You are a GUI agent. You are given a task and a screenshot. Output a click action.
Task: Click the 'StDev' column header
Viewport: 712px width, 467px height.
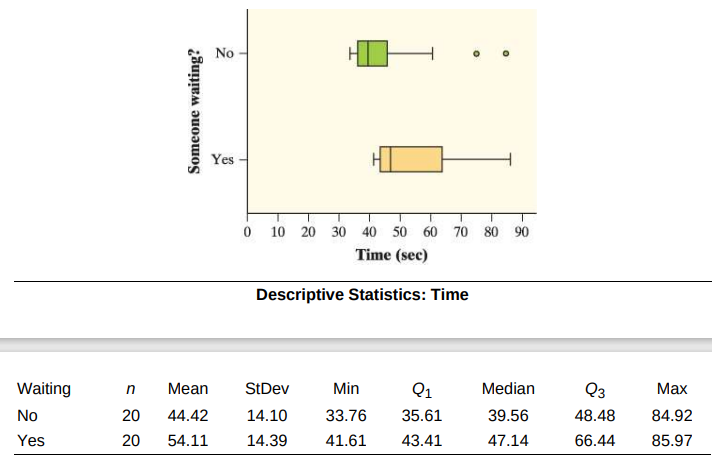267,388
